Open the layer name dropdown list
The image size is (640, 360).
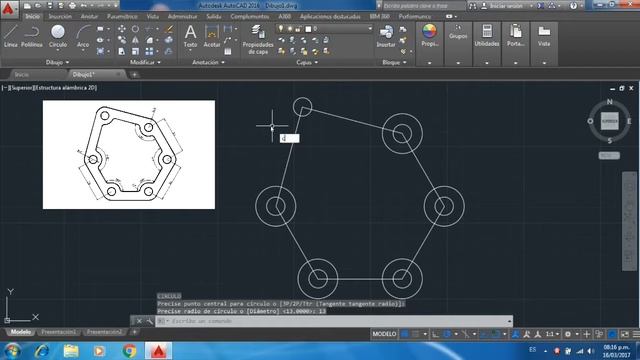click(370, 29)
